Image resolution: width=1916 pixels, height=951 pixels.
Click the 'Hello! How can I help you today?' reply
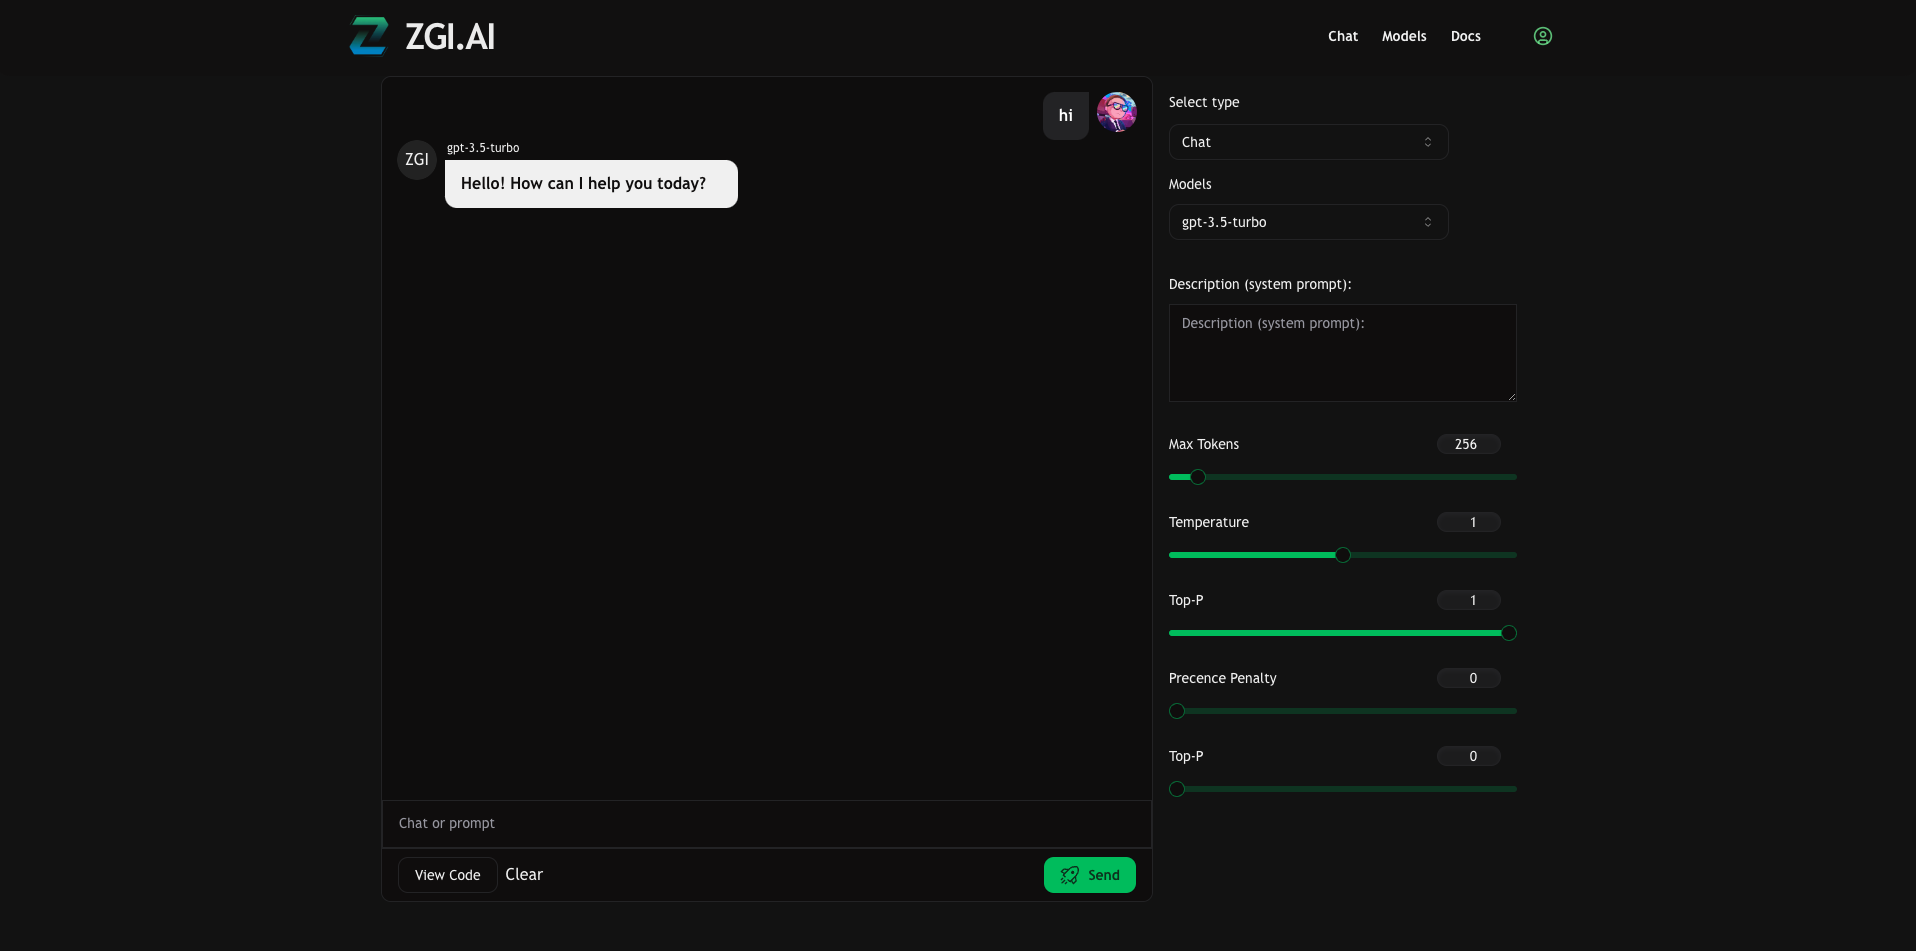point(591,184)
